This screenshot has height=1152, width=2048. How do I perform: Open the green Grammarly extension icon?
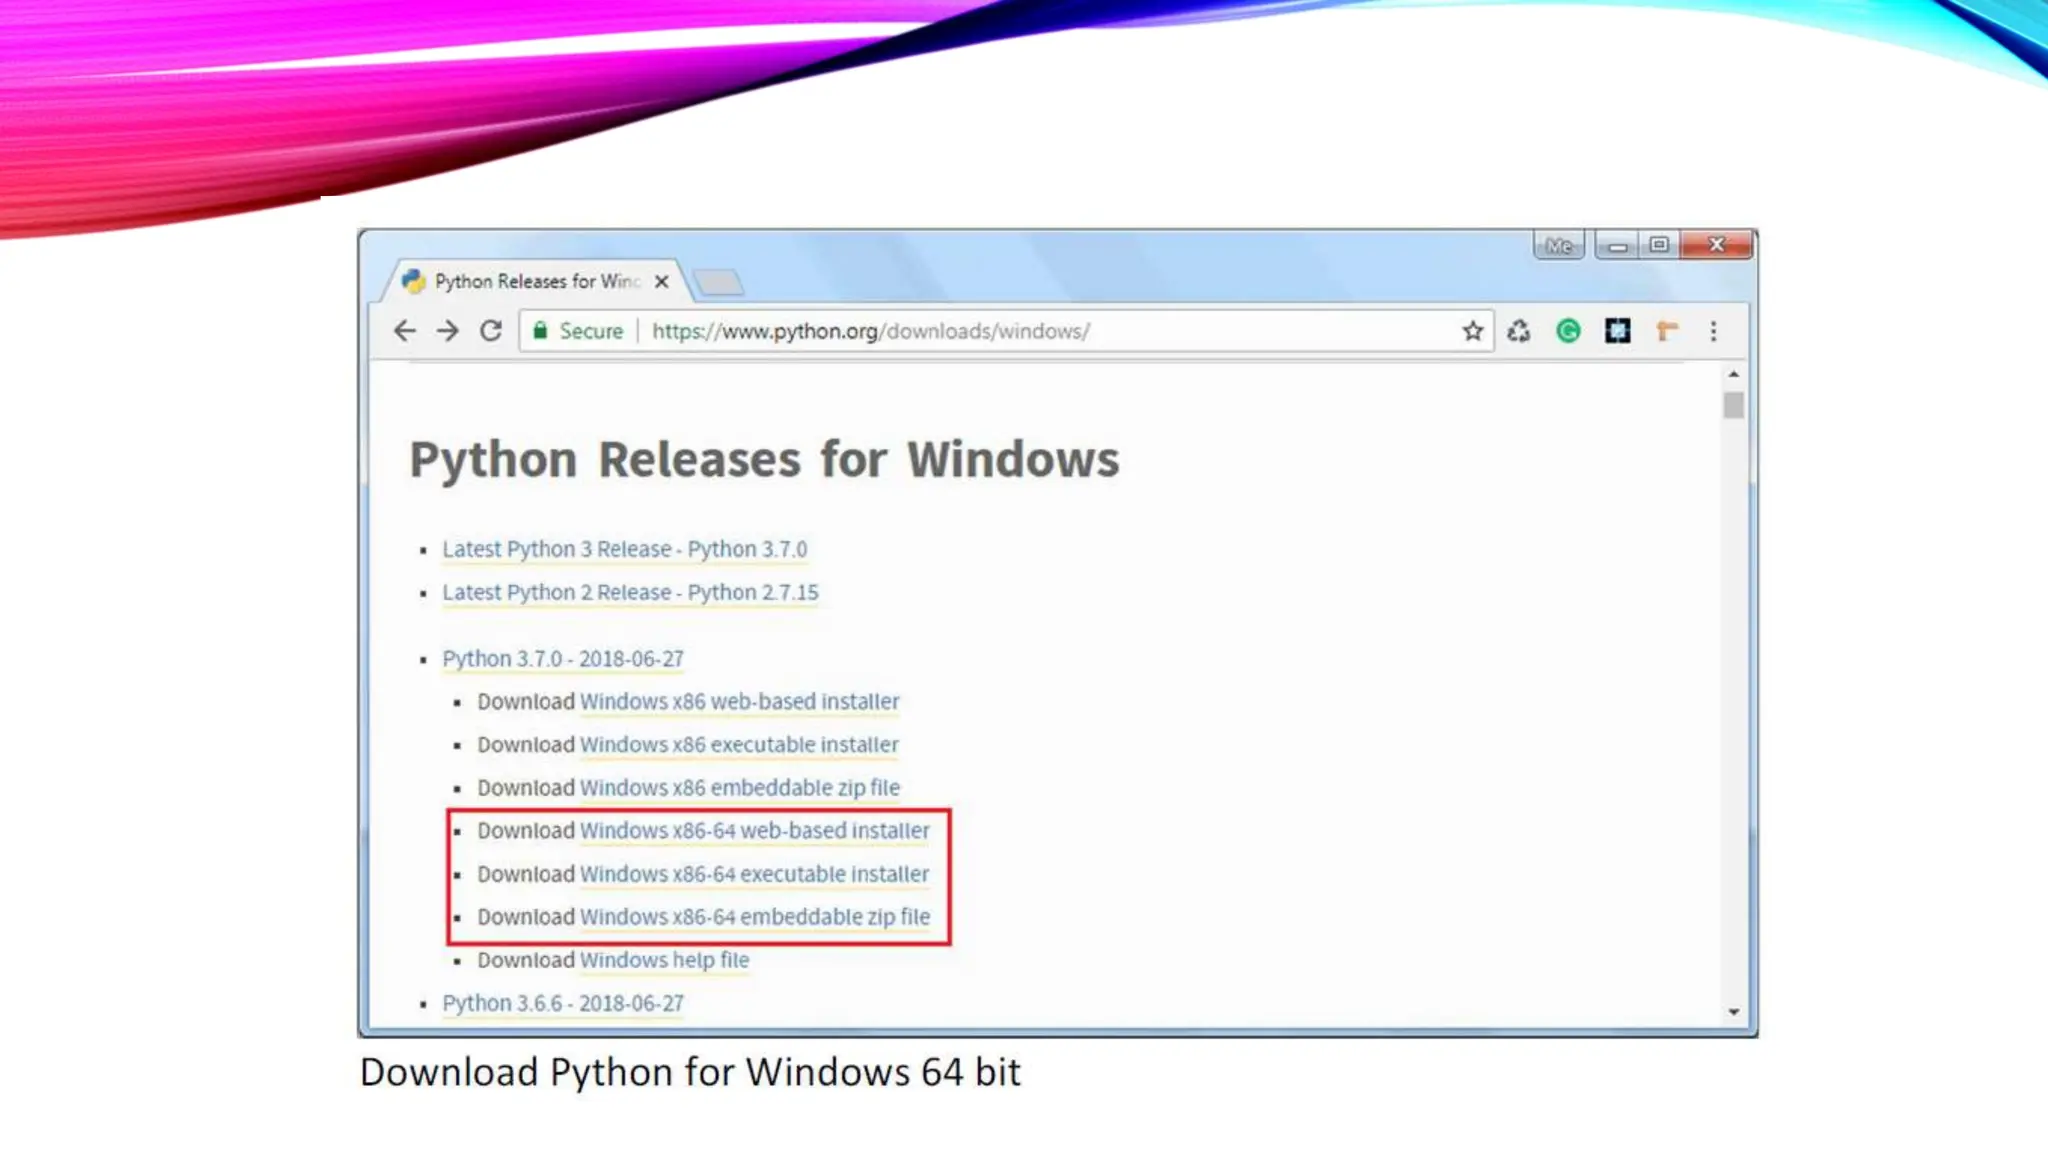click(1568, 331)
